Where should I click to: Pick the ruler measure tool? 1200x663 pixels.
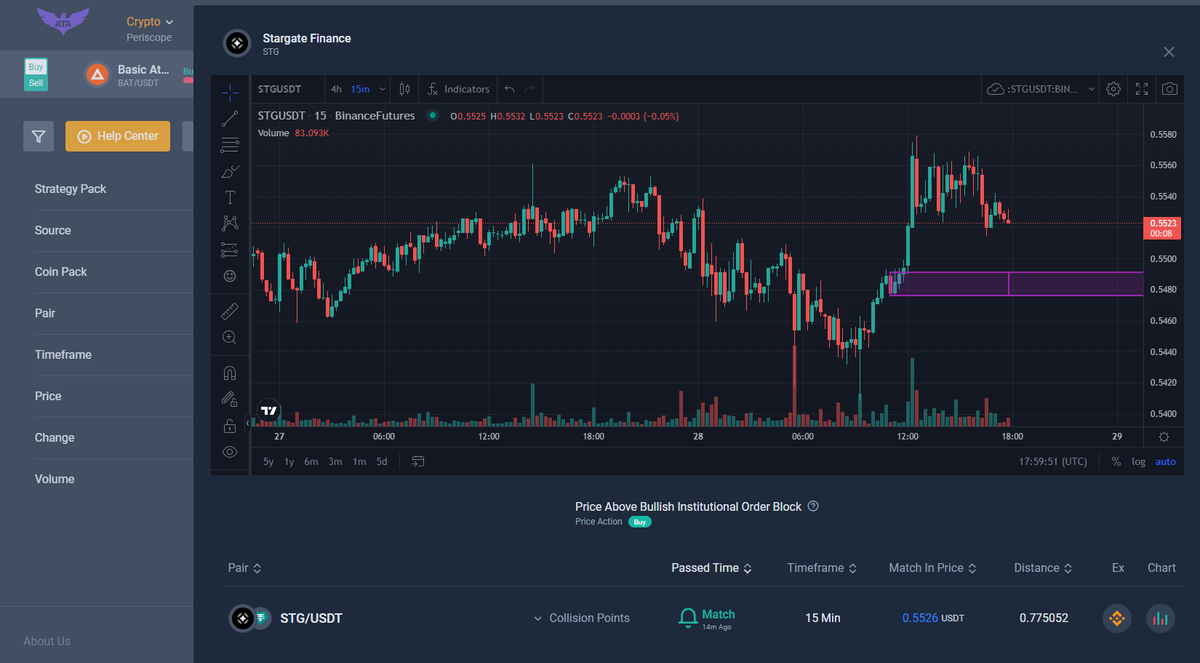(230, 311)
